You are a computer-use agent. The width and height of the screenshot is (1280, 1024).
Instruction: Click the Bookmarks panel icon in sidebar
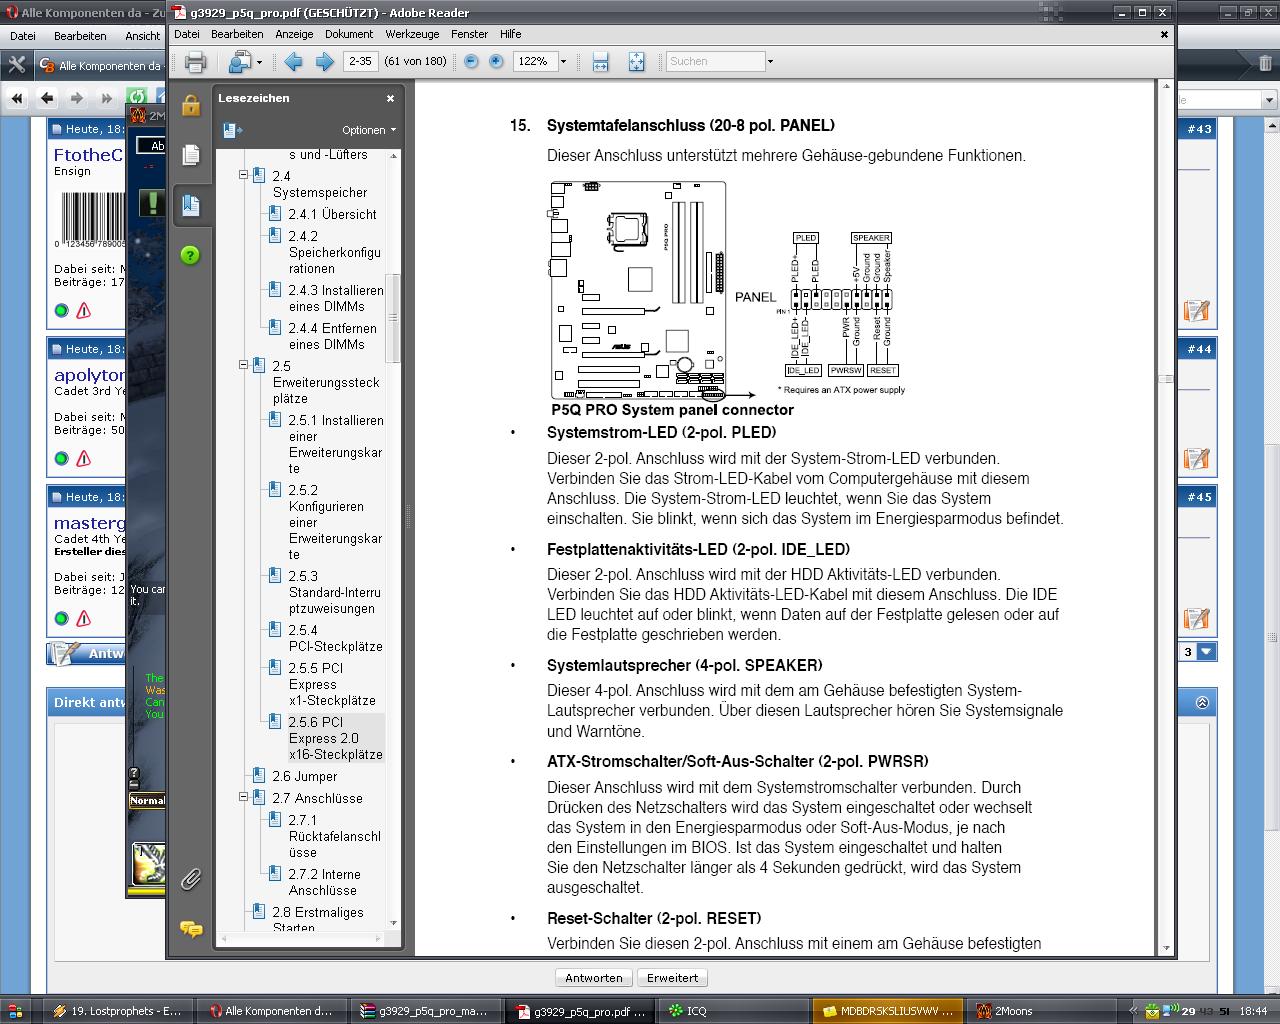click(191, 205)
